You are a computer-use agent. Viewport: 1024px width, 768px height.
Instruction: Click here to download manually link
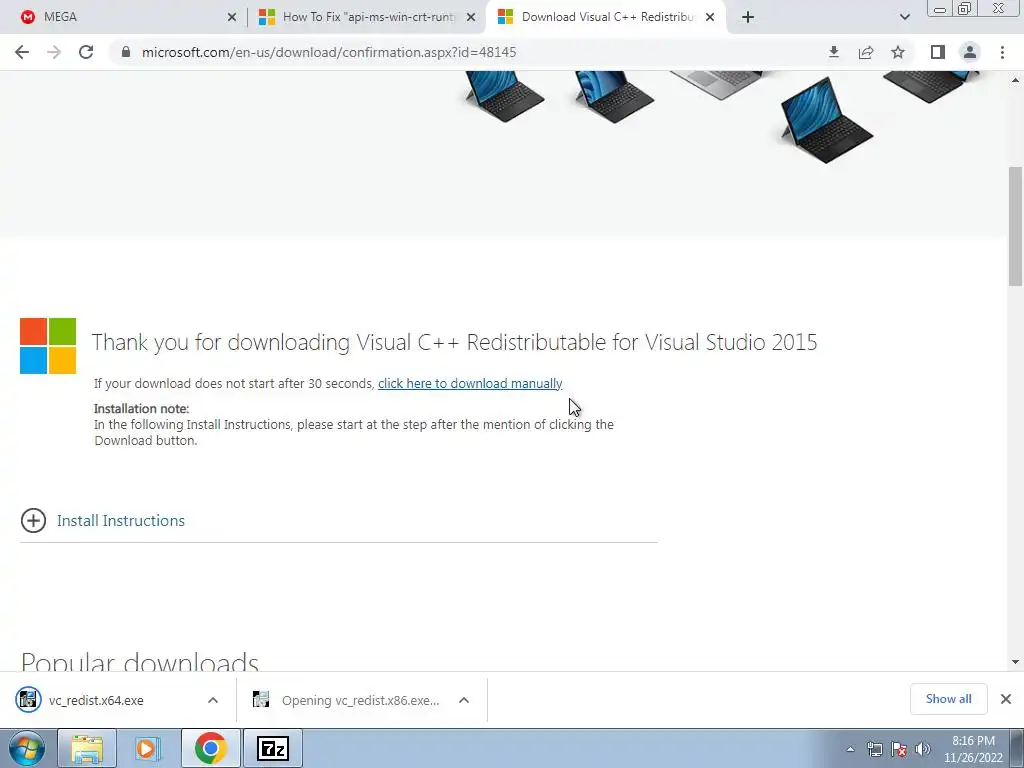coord(470,383)
